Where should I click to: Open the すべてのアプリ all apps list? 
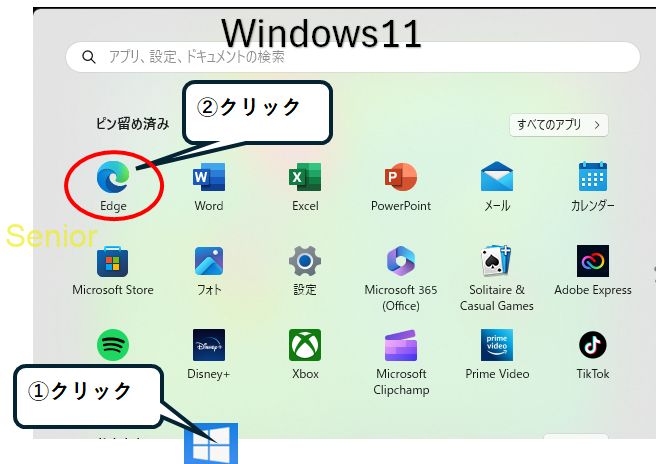(x=559, y=125)
